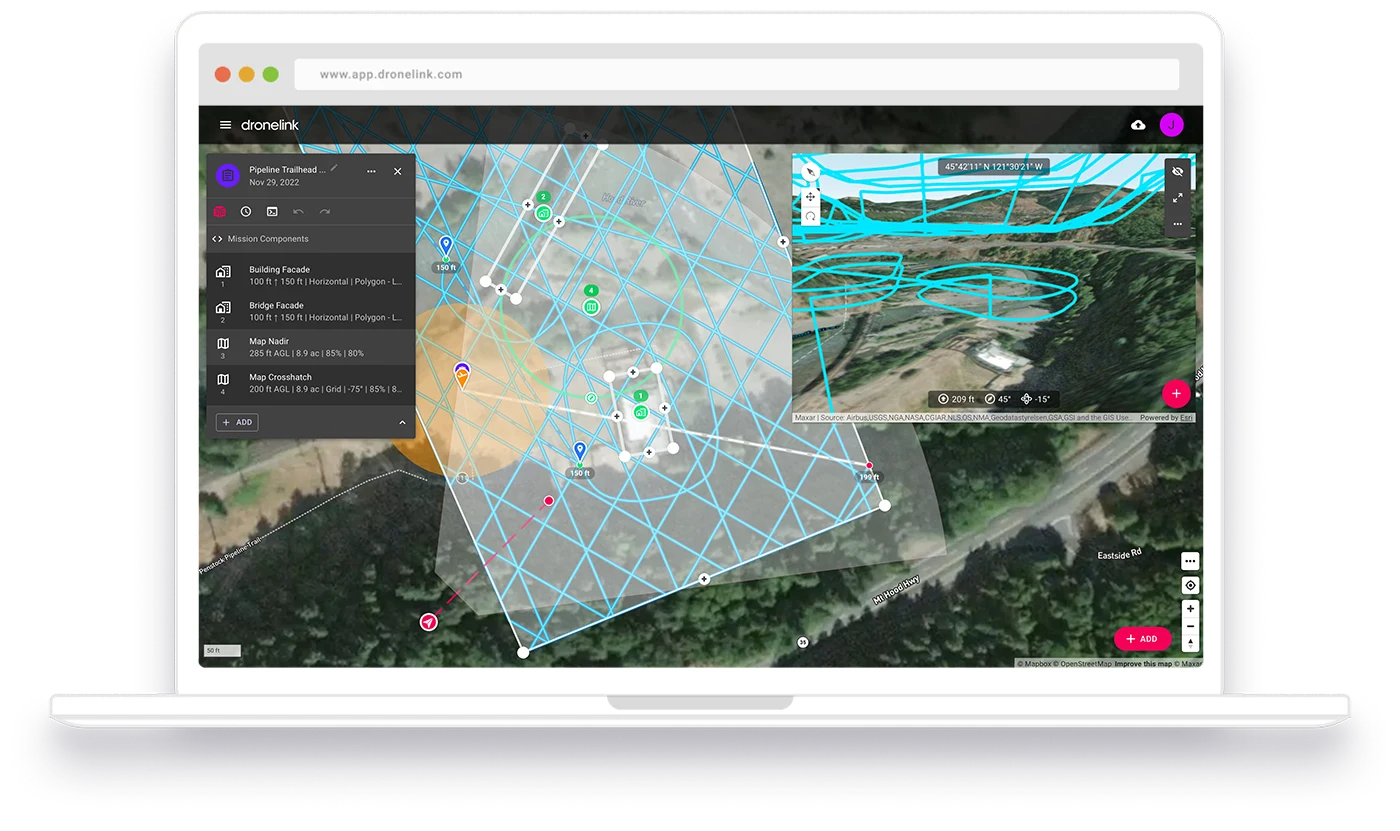The width and height of the screenshot is (1400, 831).
Task: Open the magenta J user avatar
Action: (1171, 125)
